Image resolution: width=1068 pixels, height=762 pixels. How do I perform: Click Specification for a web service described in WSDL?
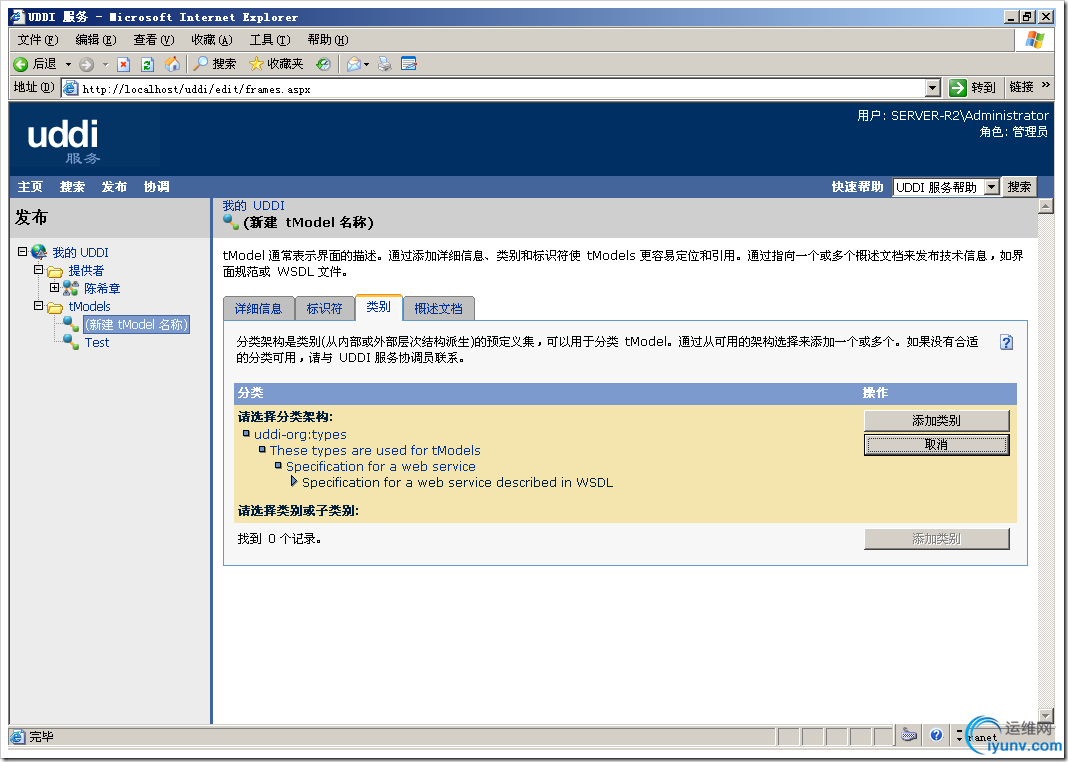tap(458, 482)
